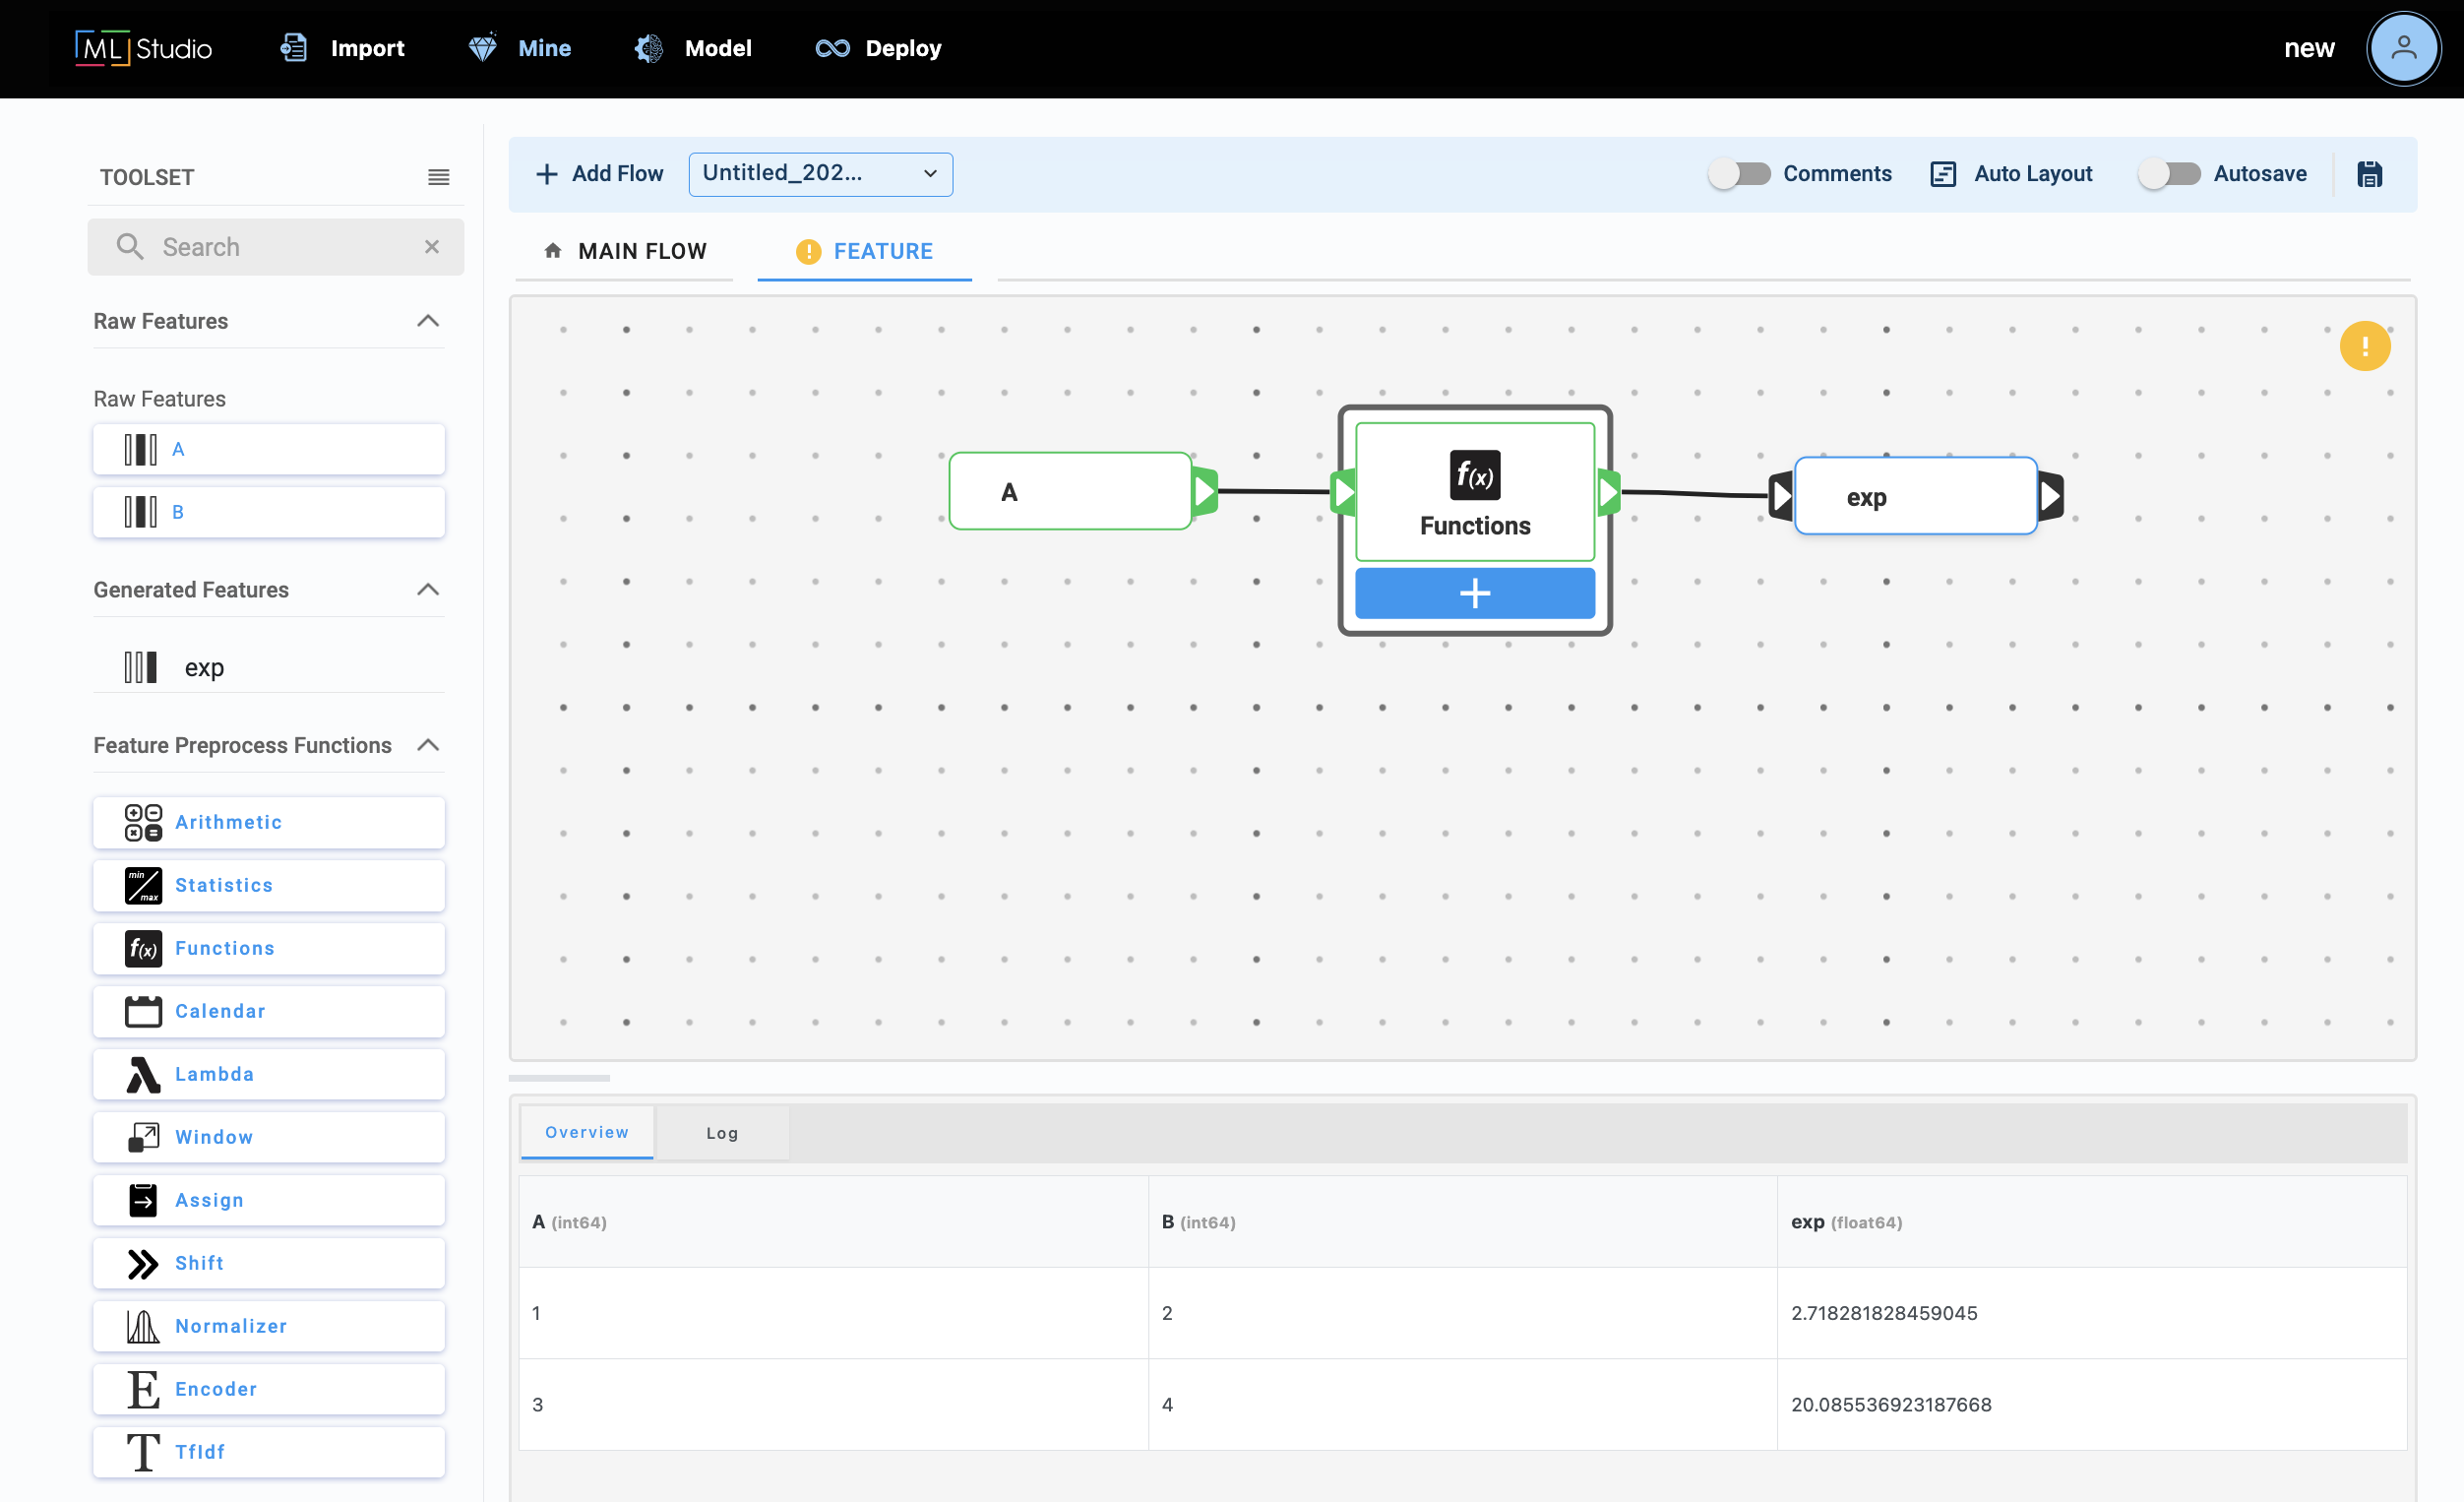
Task: Collapse the Raw Features section
Action: tap(428, 321)
